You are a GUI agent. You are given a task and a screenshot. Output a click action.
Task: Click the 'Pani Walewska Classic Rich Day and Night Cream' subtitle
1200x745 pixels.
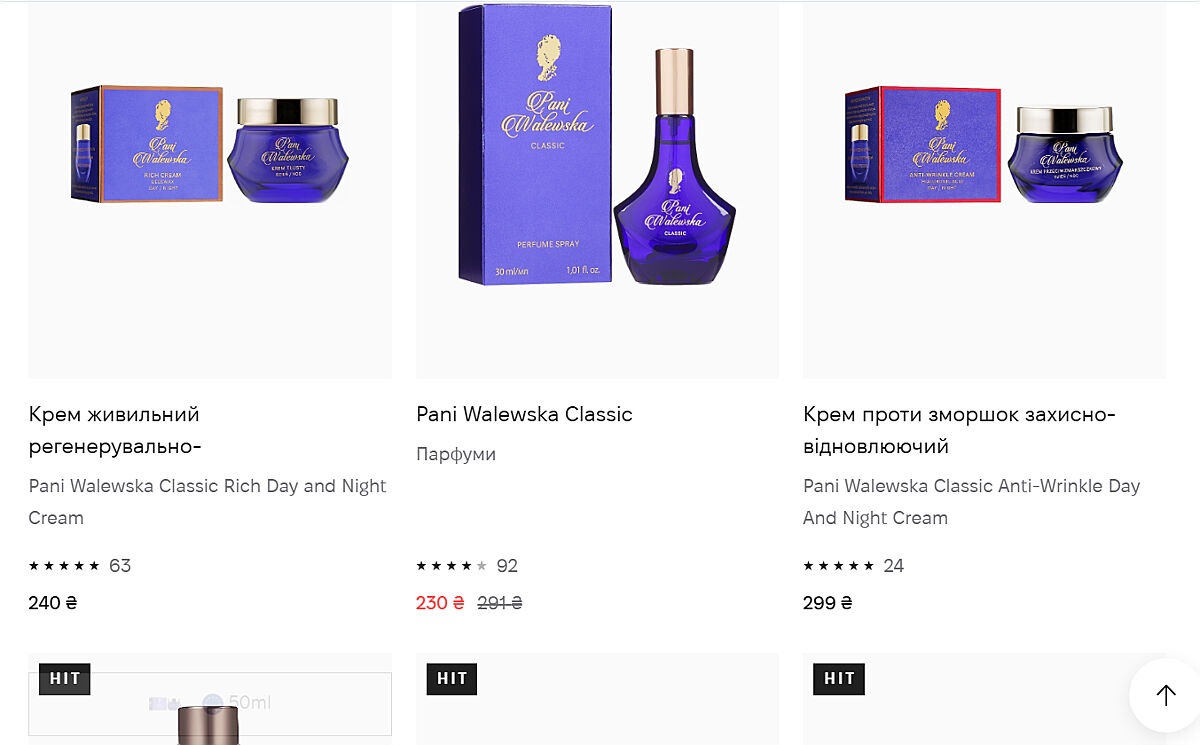pos(207,502)
